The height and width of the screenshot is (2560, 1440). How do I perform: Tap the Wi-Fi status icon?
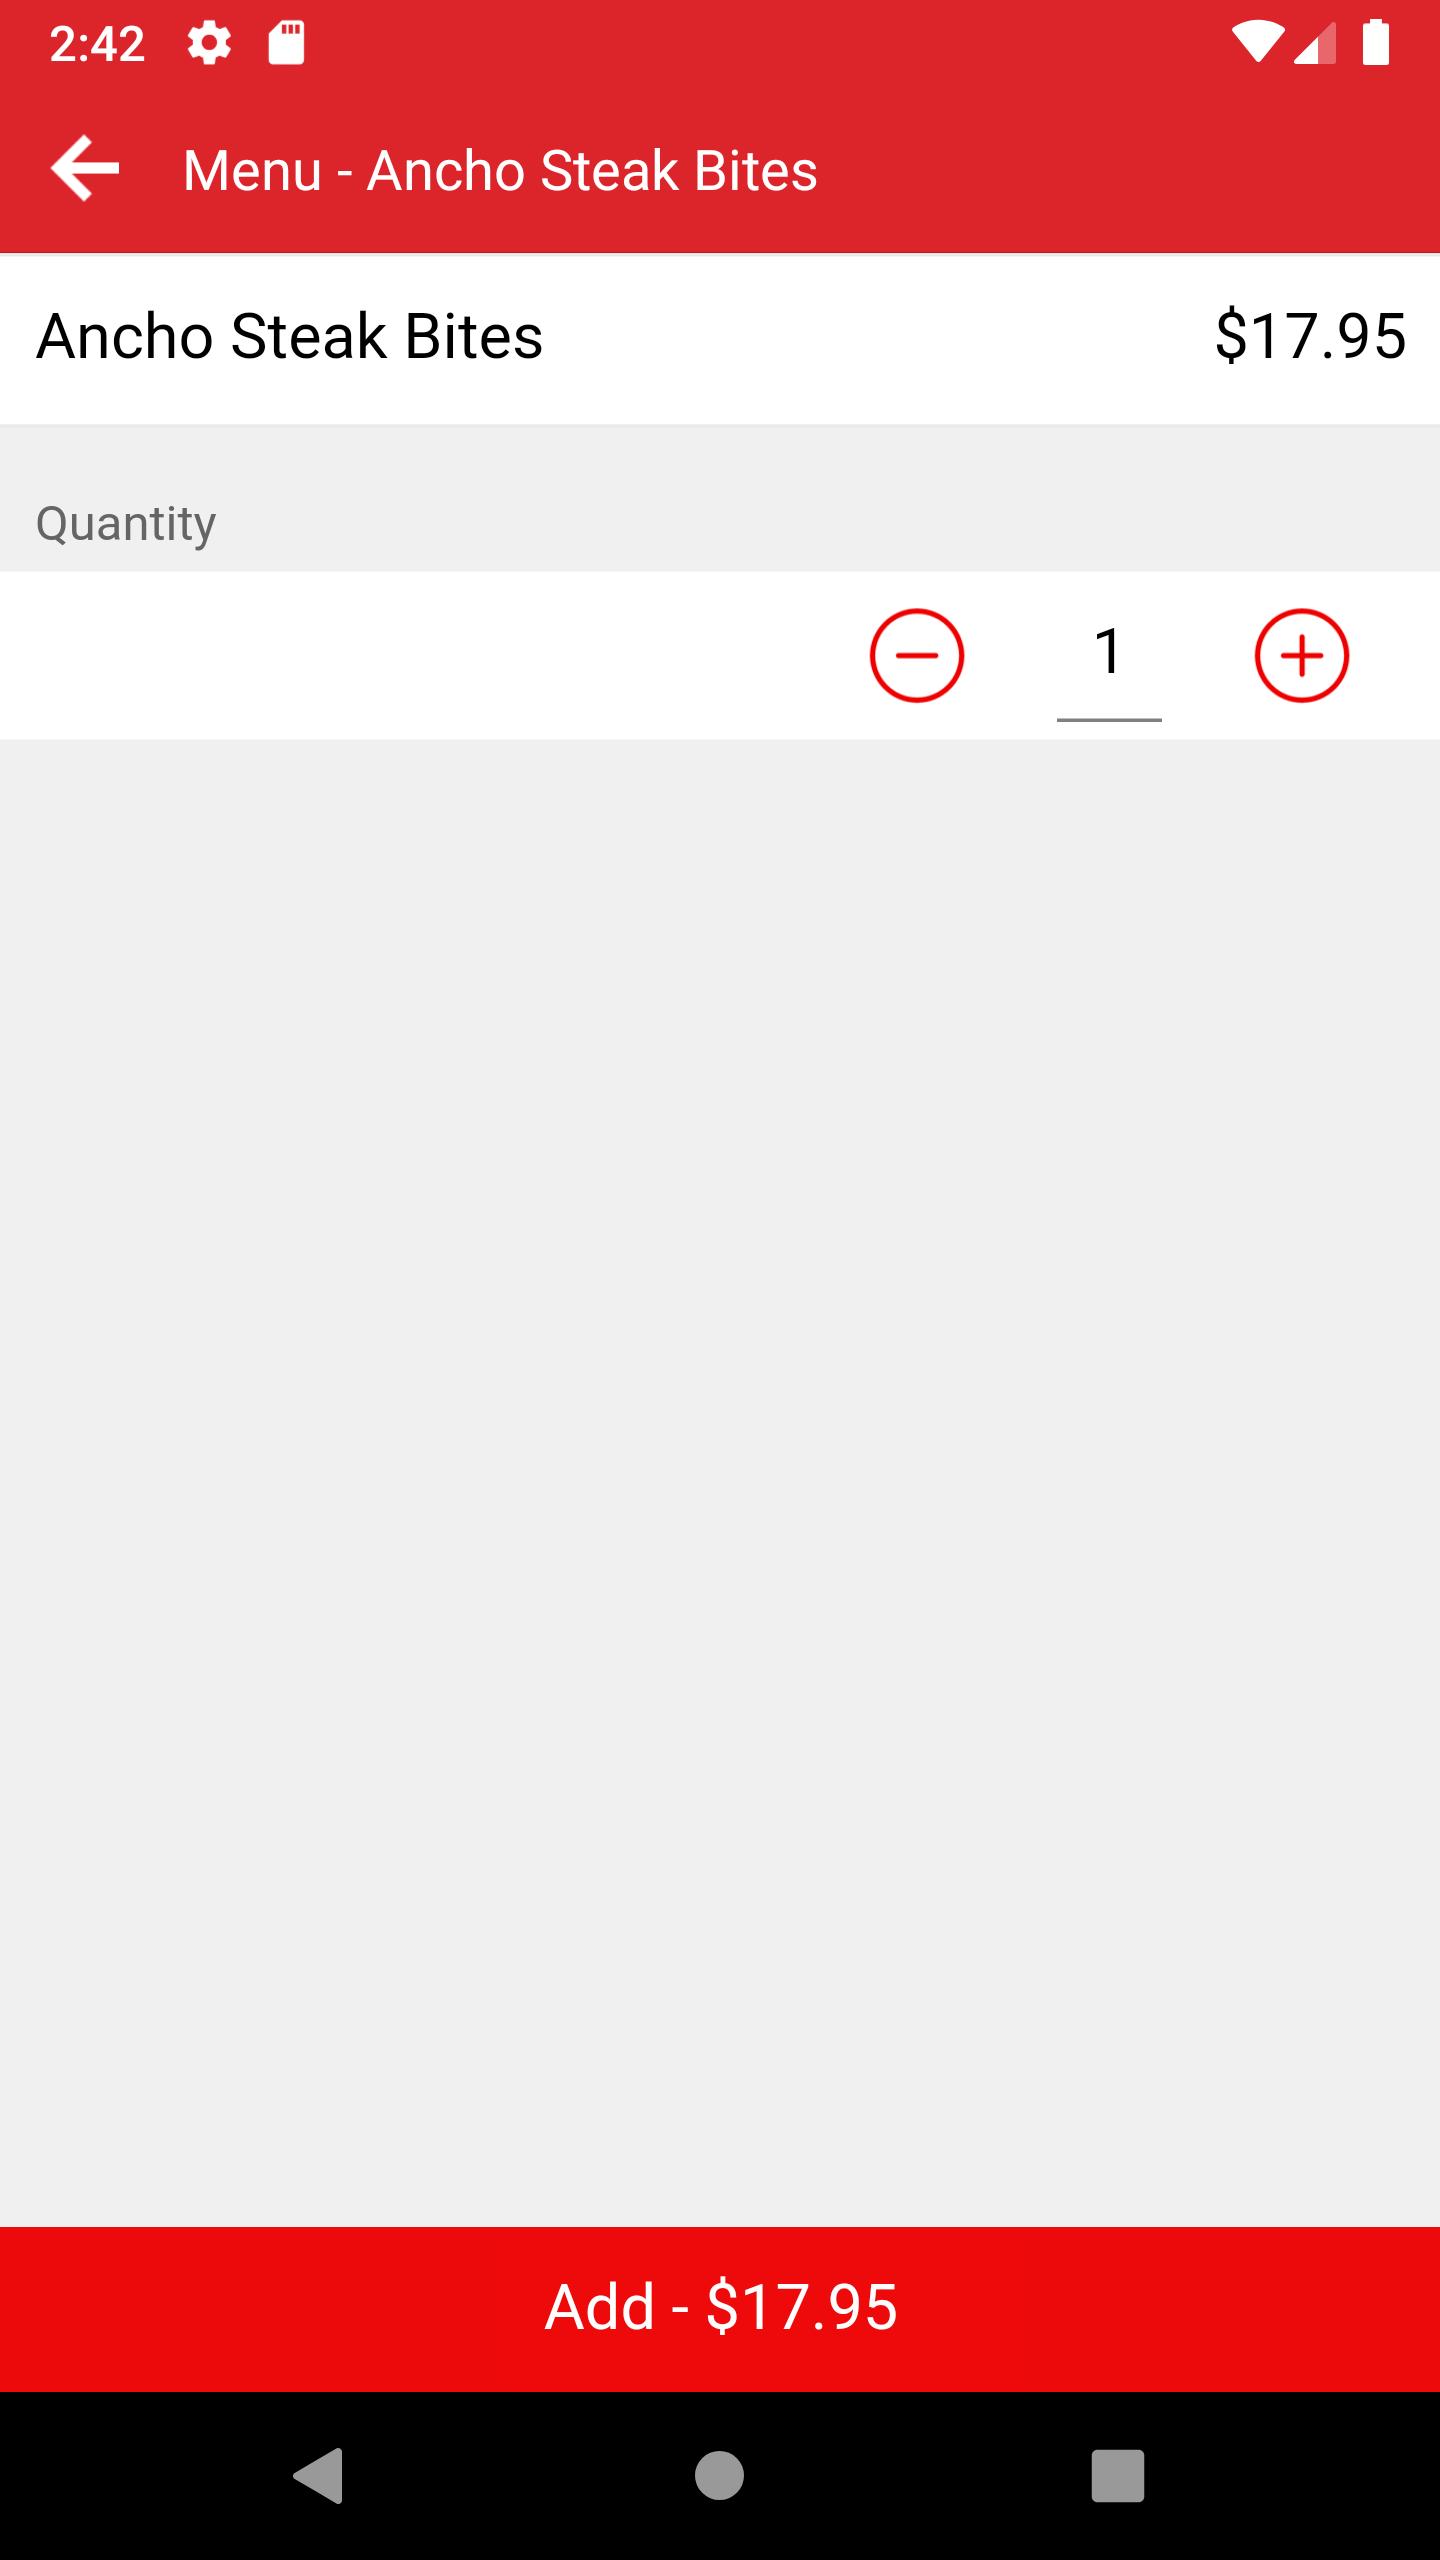coord(1258,44)
